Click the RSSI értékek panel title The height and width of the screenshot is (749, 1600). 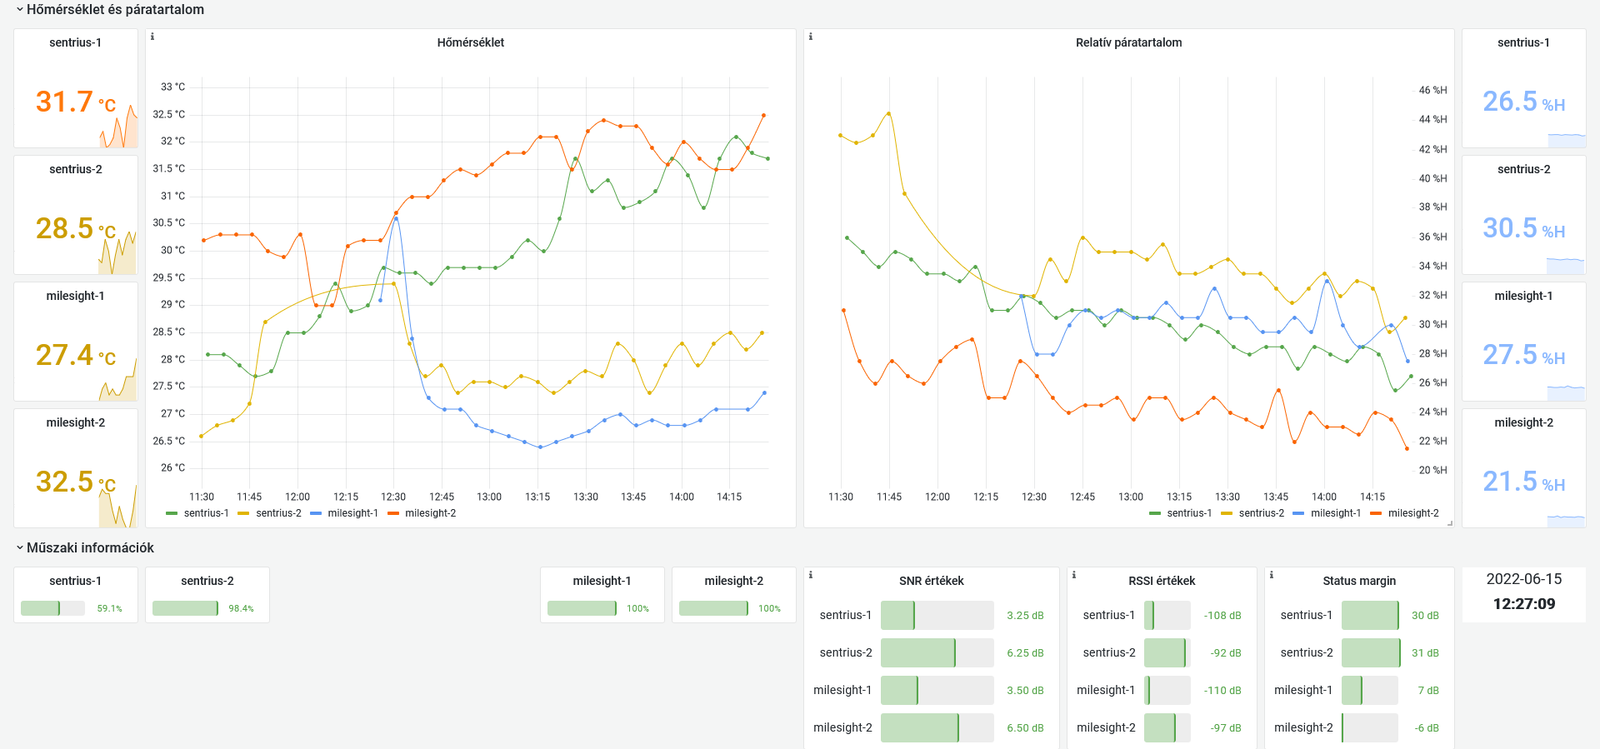click(x=1161, y=581)
